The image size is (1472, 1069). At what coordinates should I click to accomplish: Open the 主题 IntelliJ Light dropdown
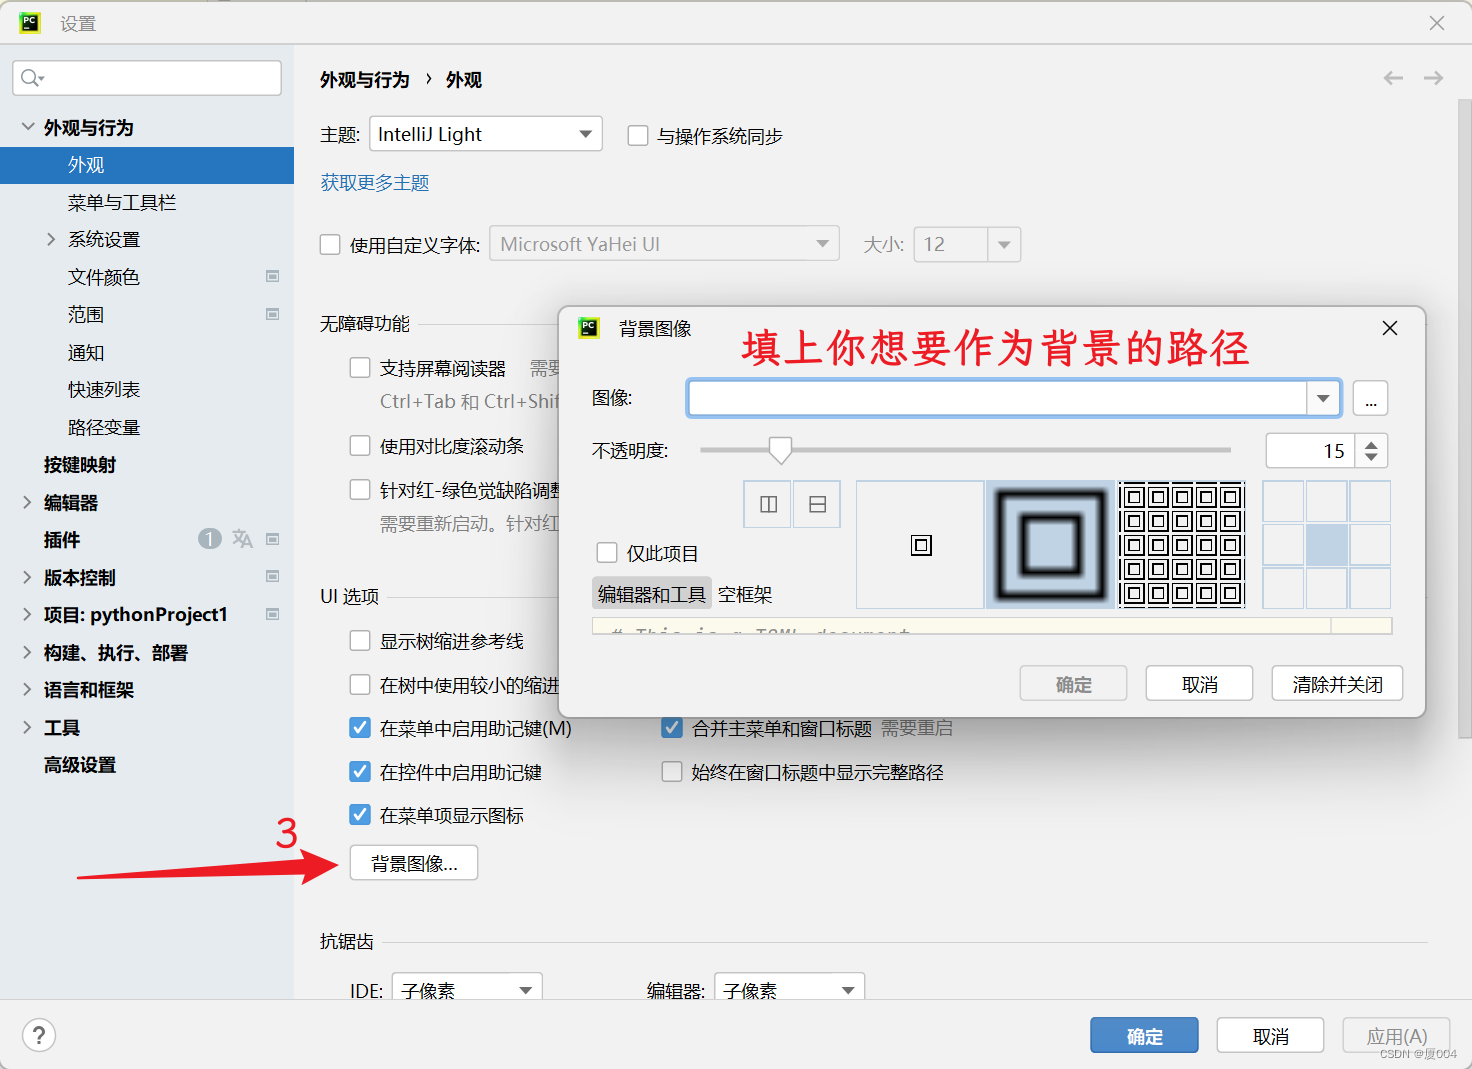[x=486, y=134]
